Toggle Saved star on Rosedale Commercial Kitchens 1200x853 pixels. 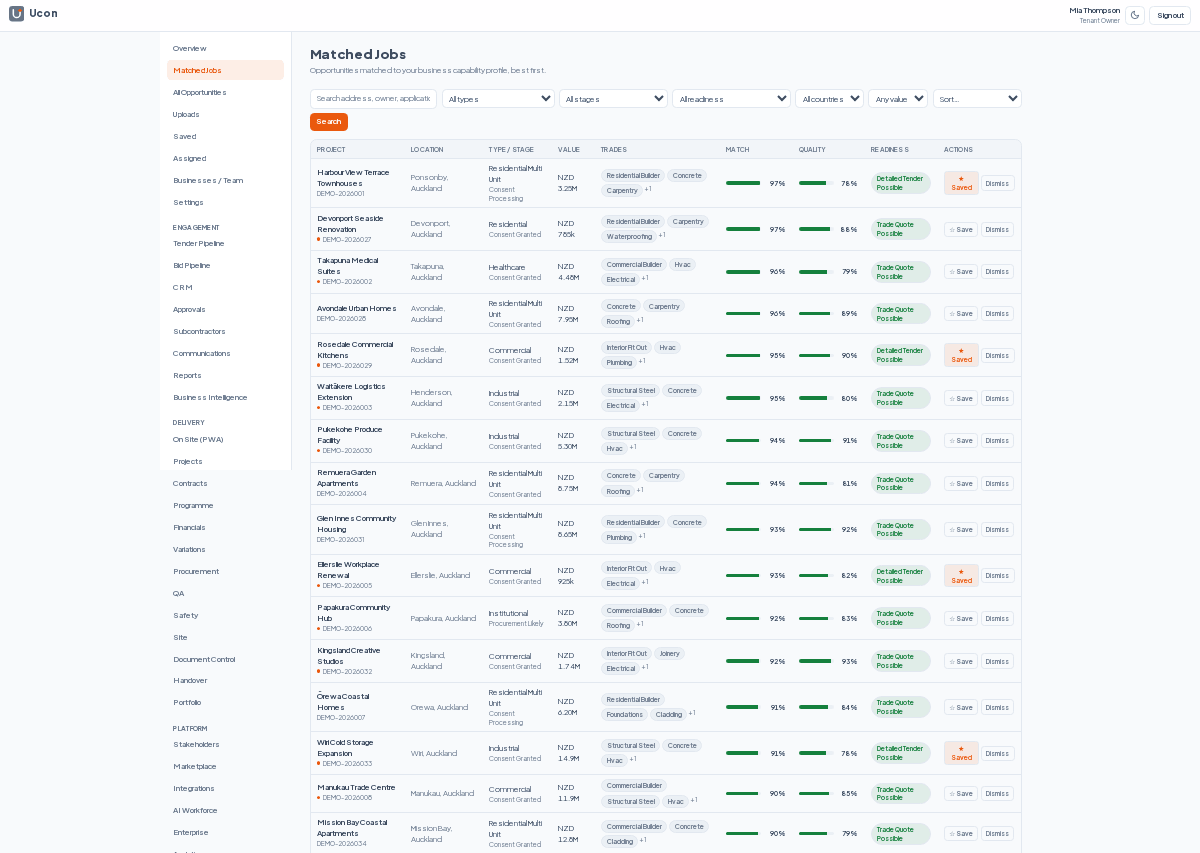(961, 355)
